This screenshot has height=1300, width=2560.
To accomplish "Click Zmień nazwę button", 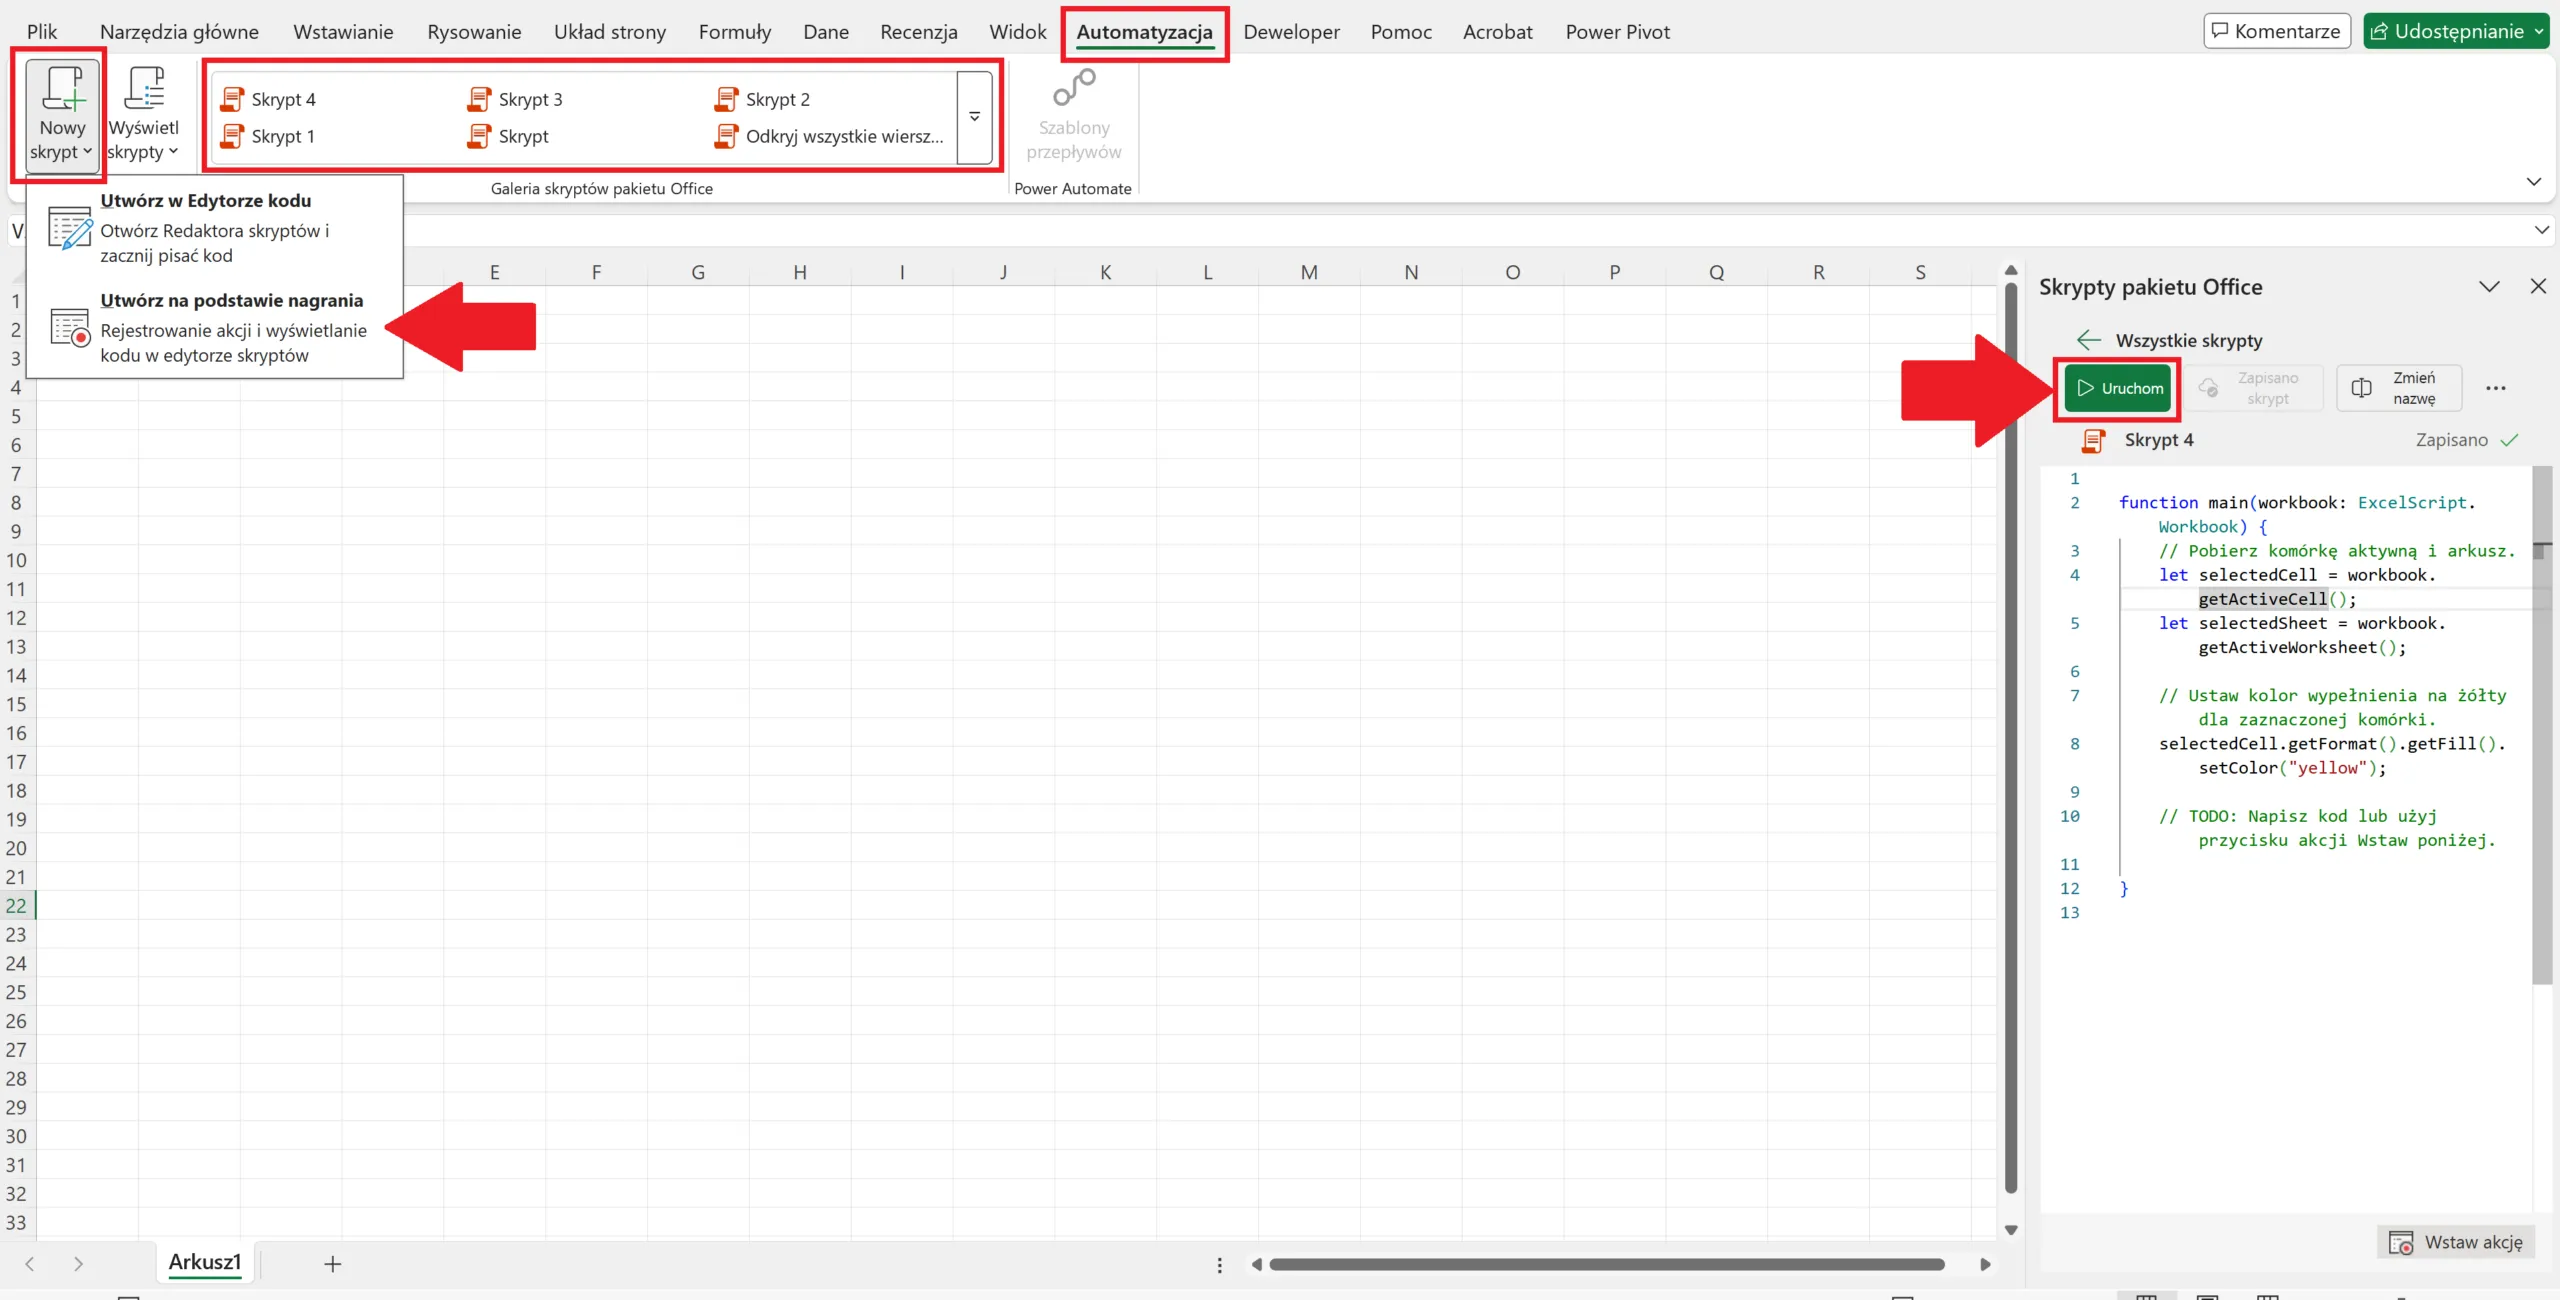I will click(x=2398, y=388).
